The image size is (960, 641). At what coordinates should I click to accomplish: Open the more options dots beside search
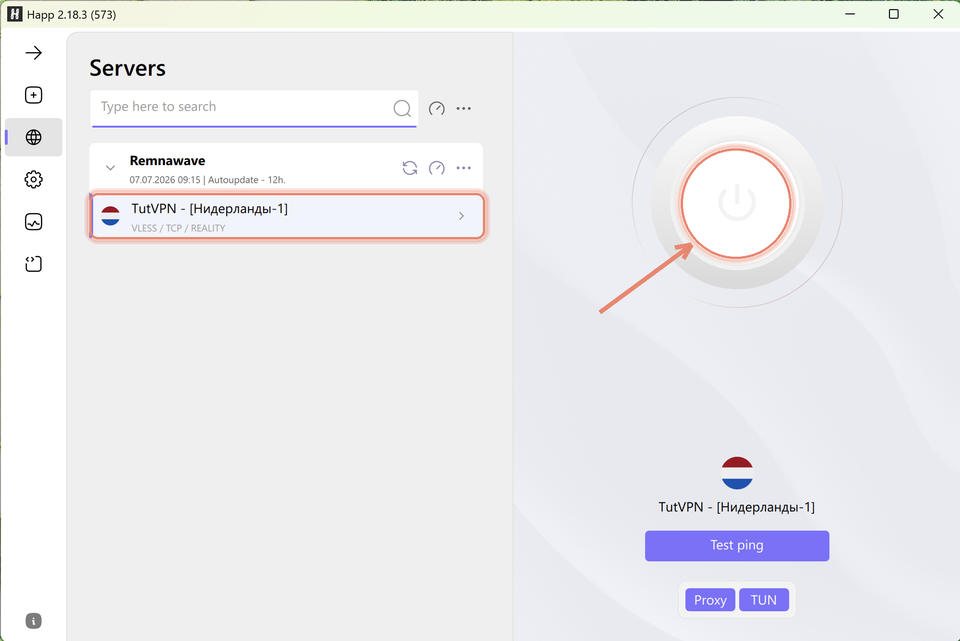[463, 108]
